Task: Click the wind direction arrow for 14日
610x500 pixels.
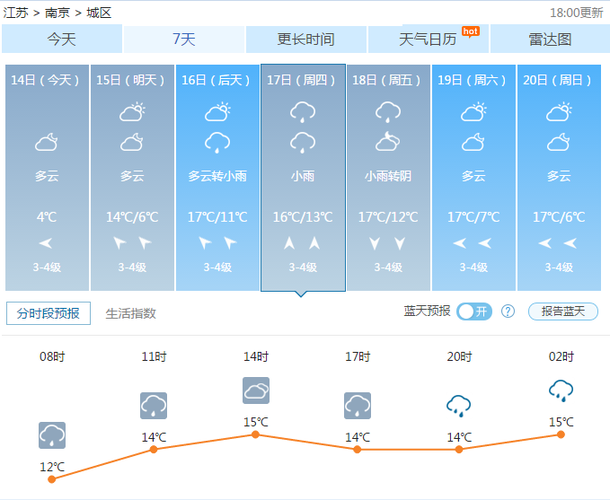Action: pyautogui.click(x=46, y=244)
